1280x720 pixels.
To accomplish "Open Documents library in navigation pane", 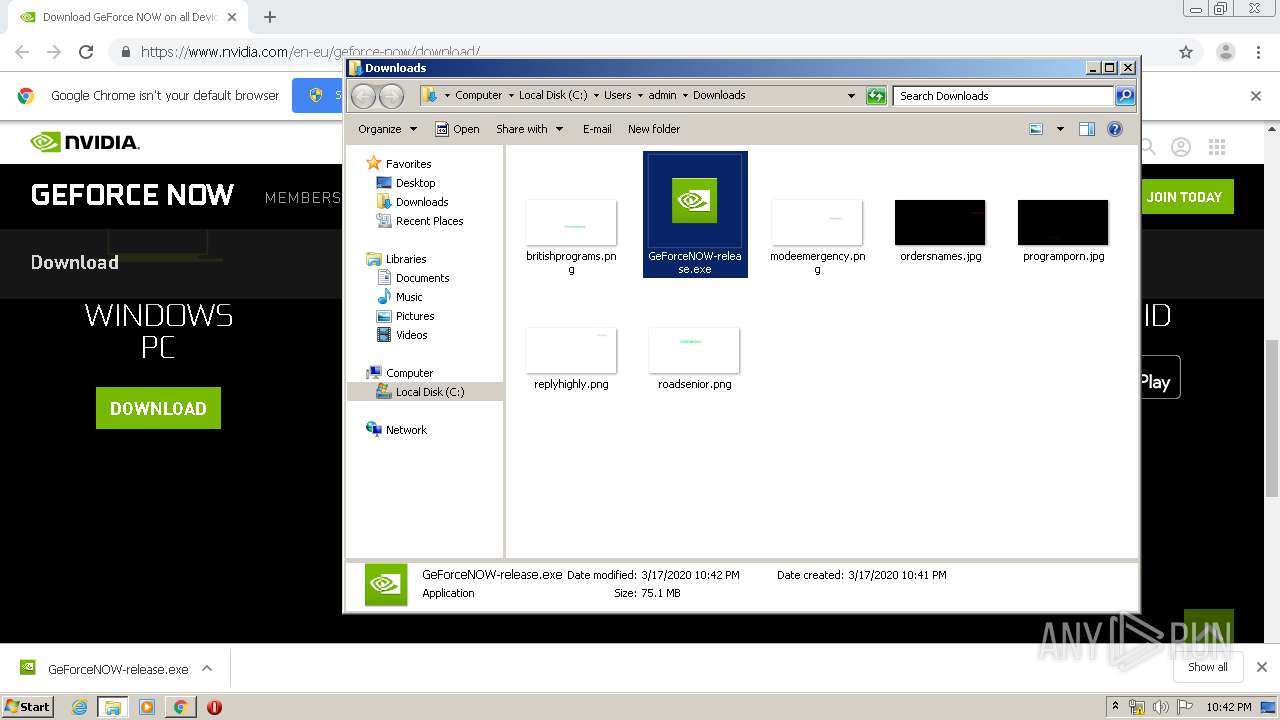I will coord(422,278).
